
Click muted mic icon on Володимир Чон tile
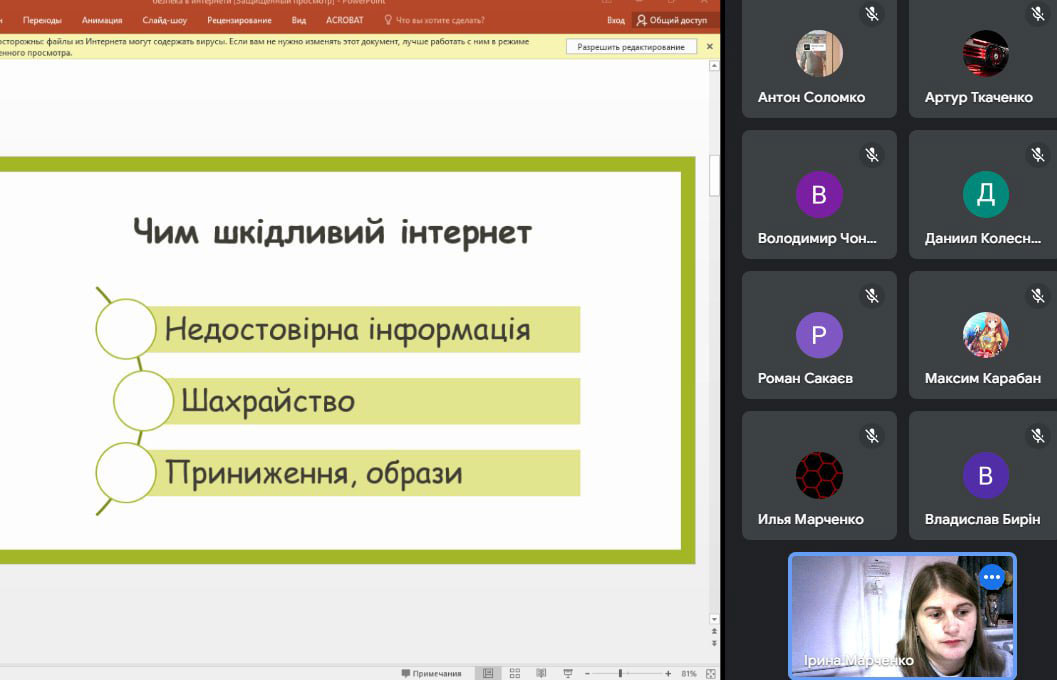(x=872, y=155)
